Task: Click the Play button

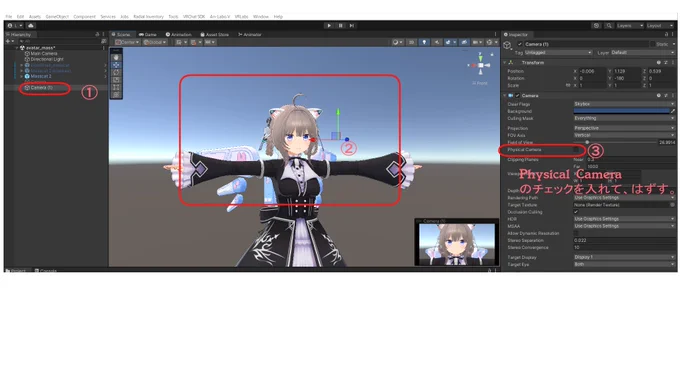Action: [x=329, y=26]
